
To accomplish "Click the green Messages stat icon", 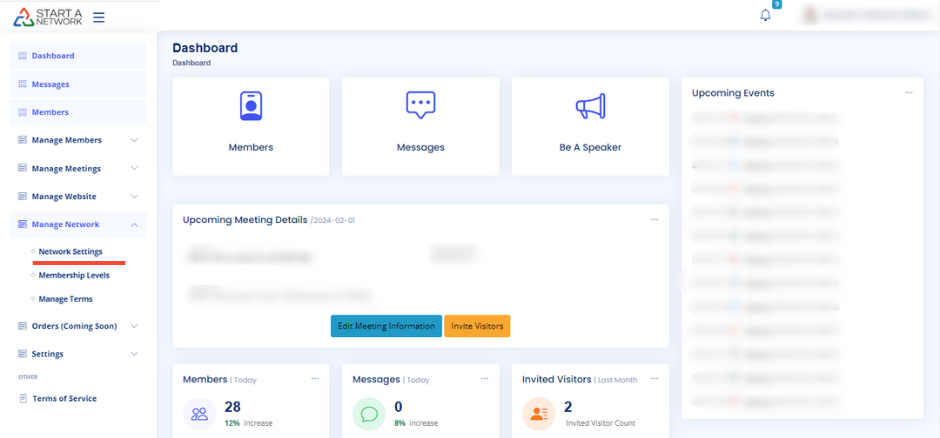I will [x=370, y=413].
